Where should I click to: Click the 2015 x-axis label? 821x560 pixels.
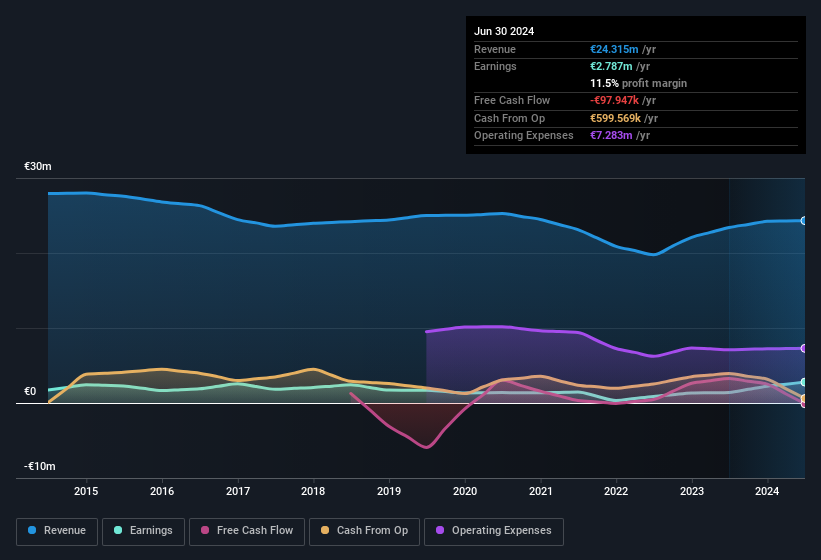pos(86,491)
